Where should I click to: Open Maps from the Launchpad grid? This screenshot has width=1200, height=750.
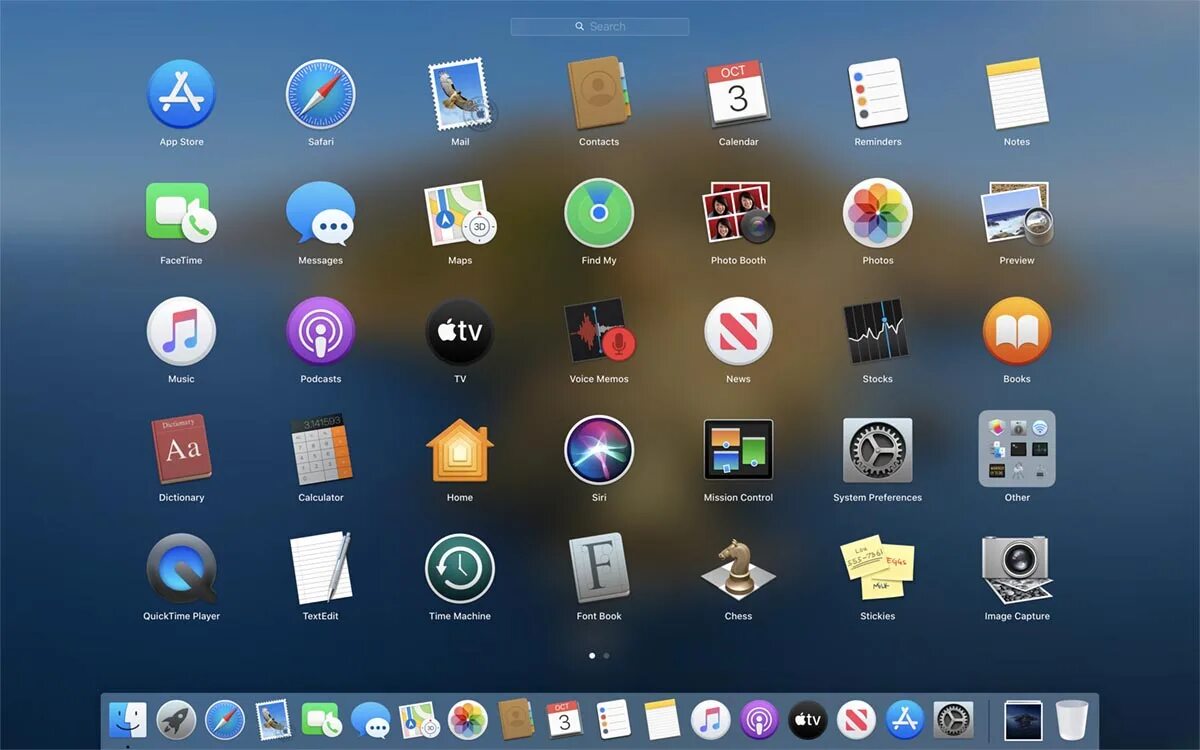[x=460, y=213]
